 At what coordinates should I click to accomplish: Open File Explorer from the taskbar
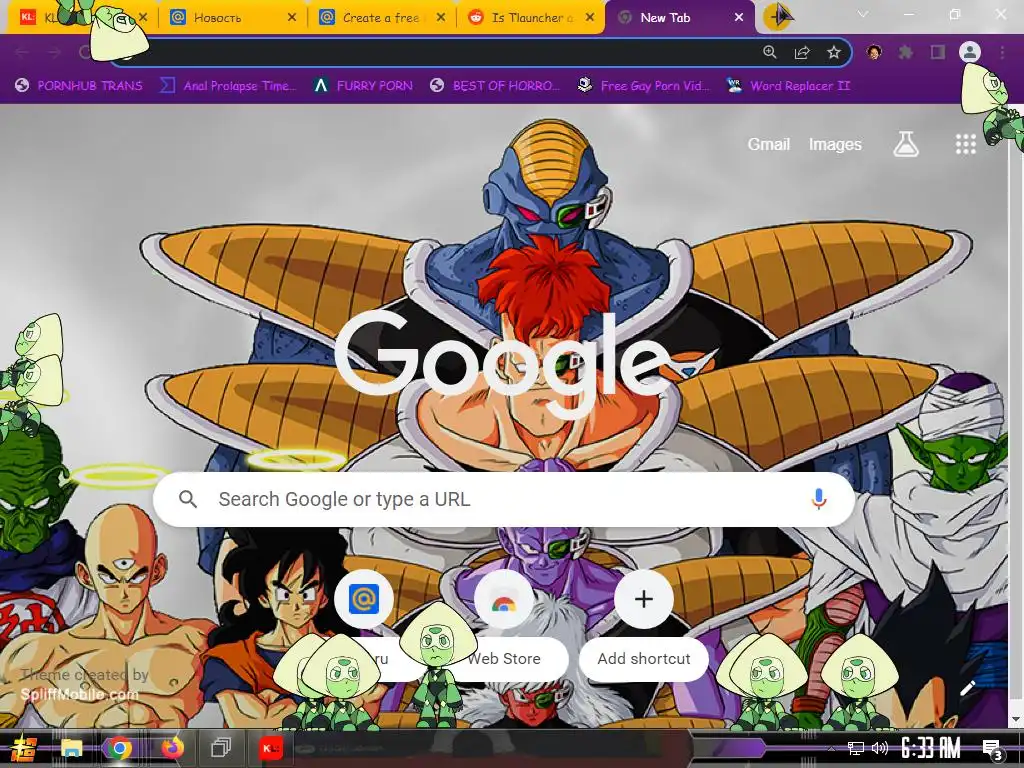point(72,748)
